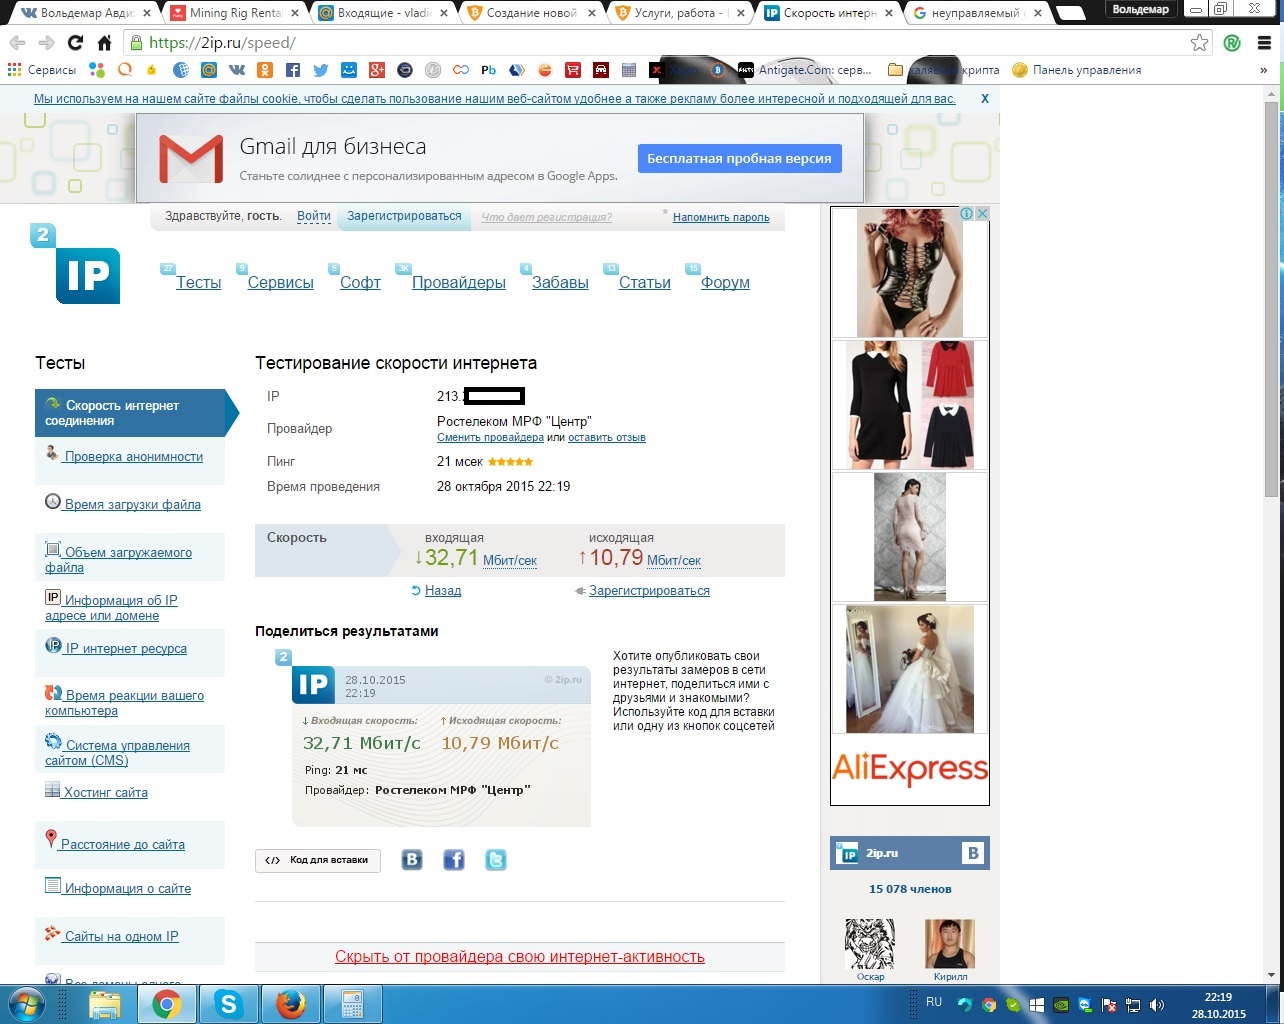1284x1024 pixels.
Task: Click the Бесплатная пробная версия button
Action: pos(739,158)
